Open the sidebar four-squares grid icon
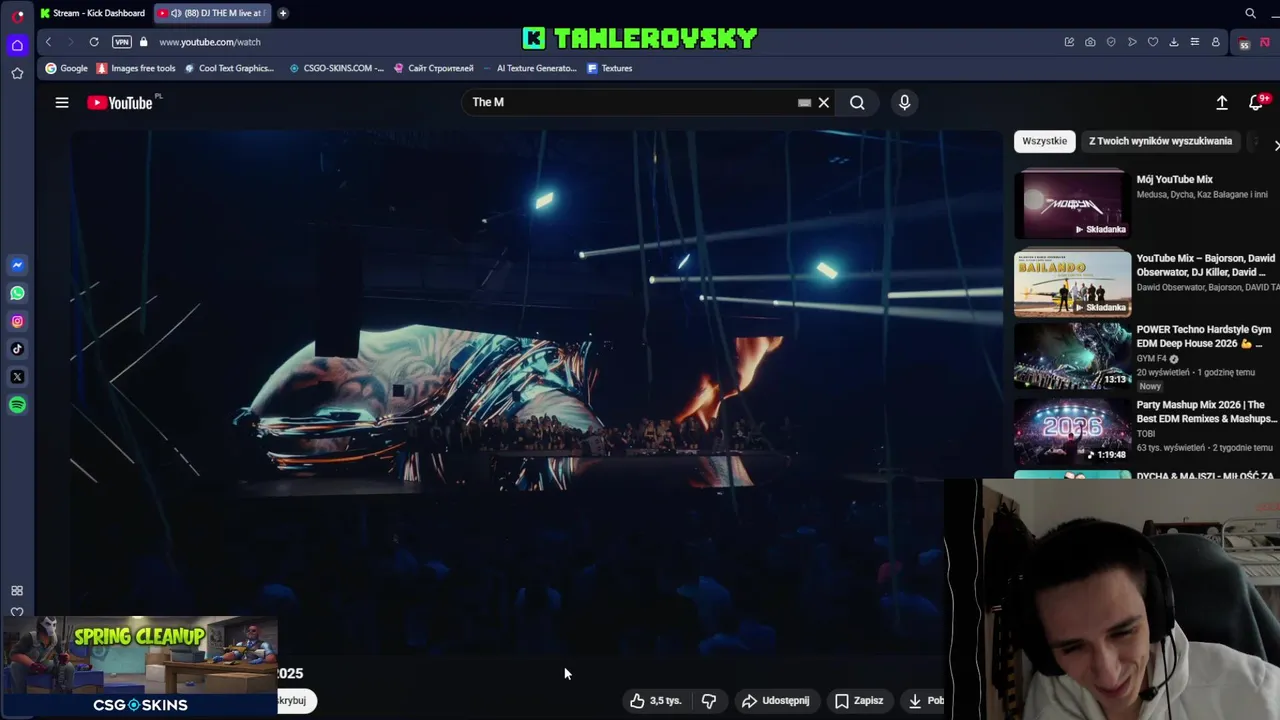The height and width of the screenshot is (720, 1280). [x=17, y=591]
